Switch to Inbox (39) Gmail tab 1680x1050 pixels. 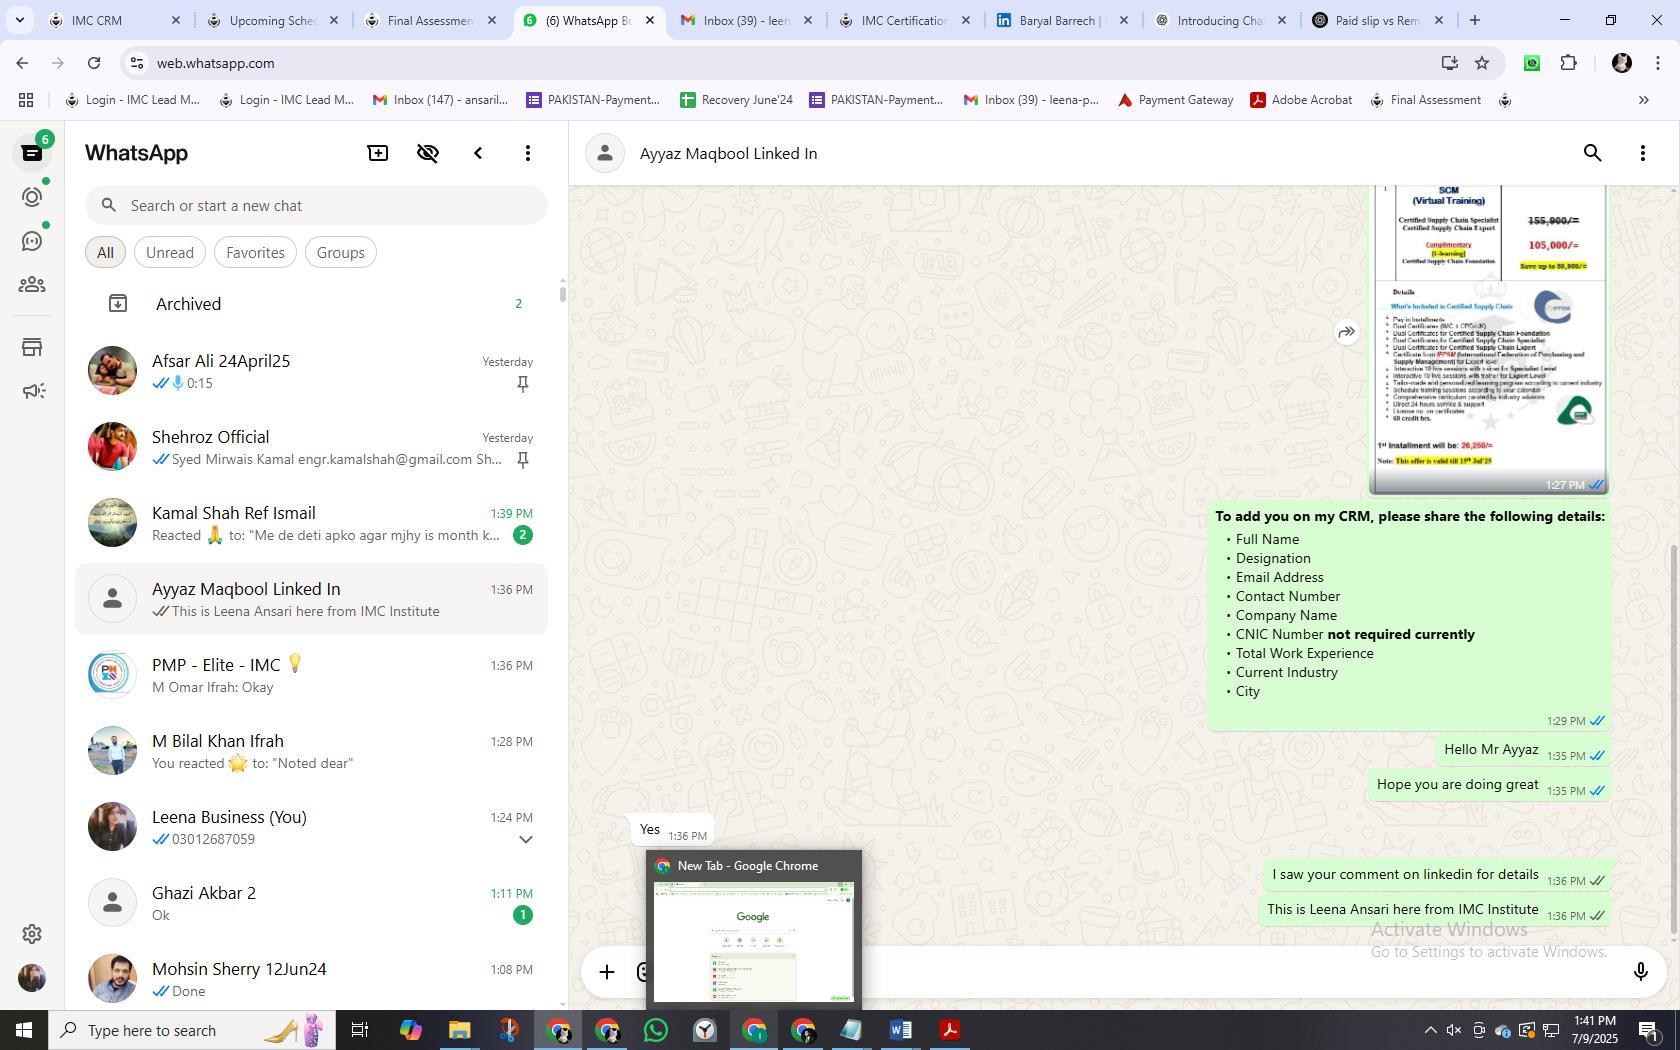746,20
